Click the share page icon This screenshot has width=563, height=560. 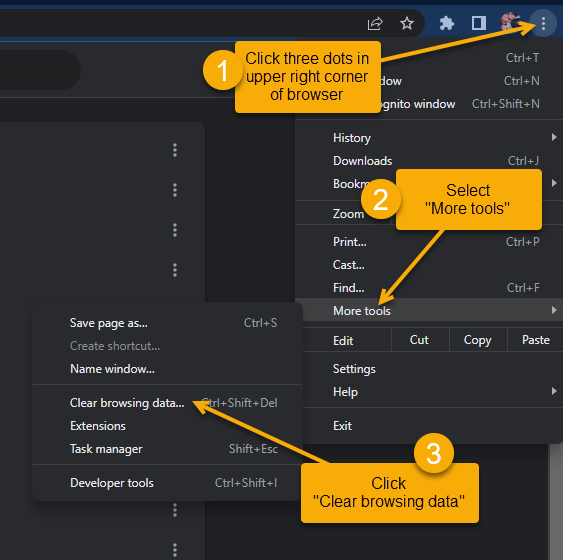(375, 24)
